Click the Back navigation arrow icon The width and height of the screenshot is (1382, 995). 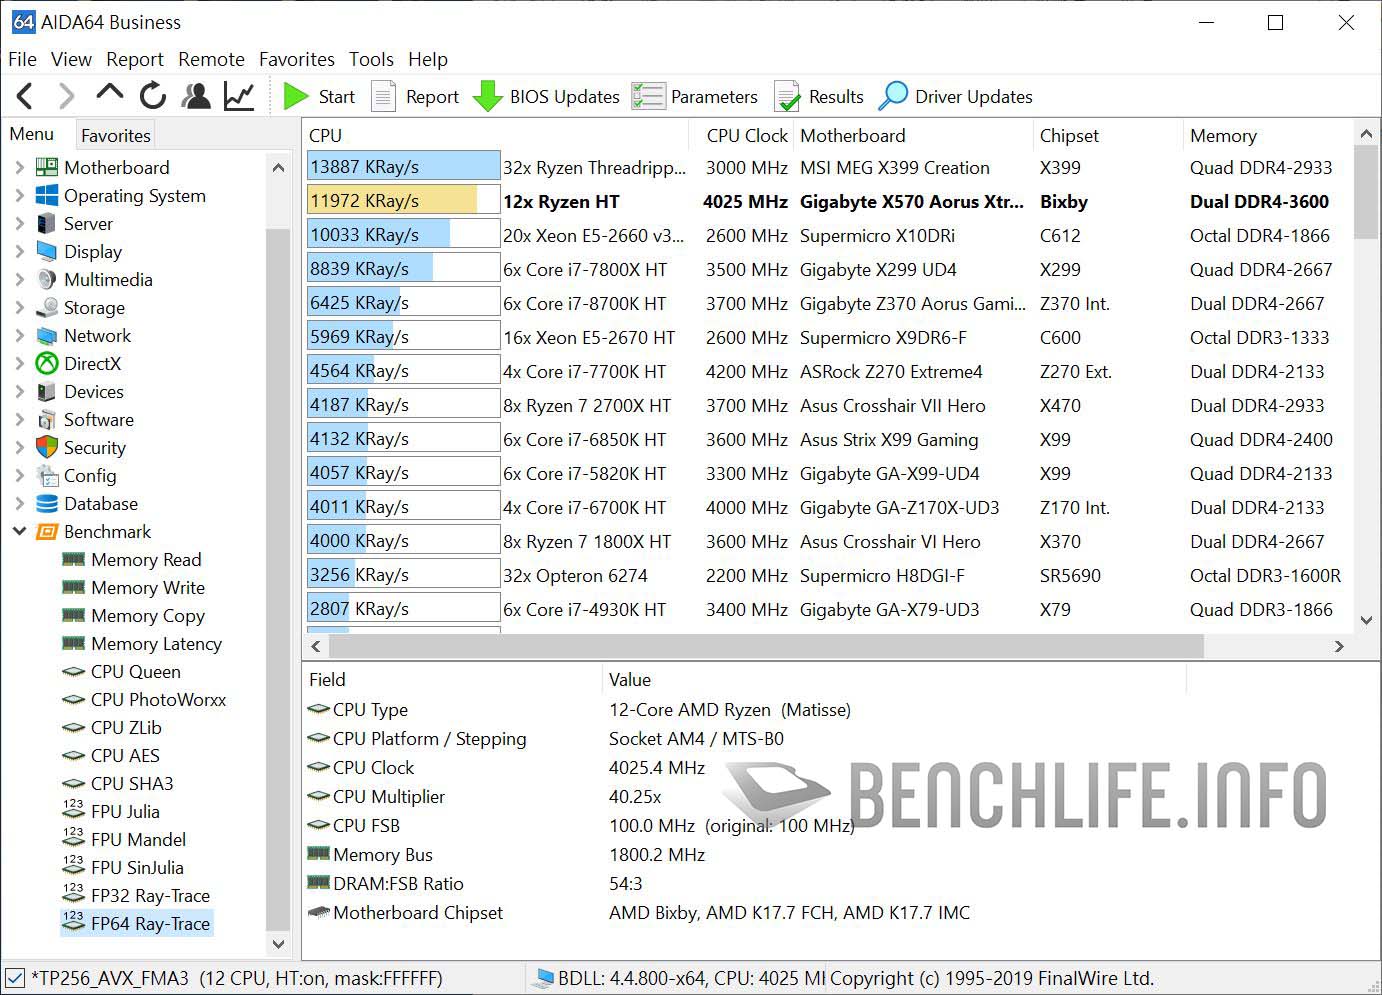click(25, 96)
